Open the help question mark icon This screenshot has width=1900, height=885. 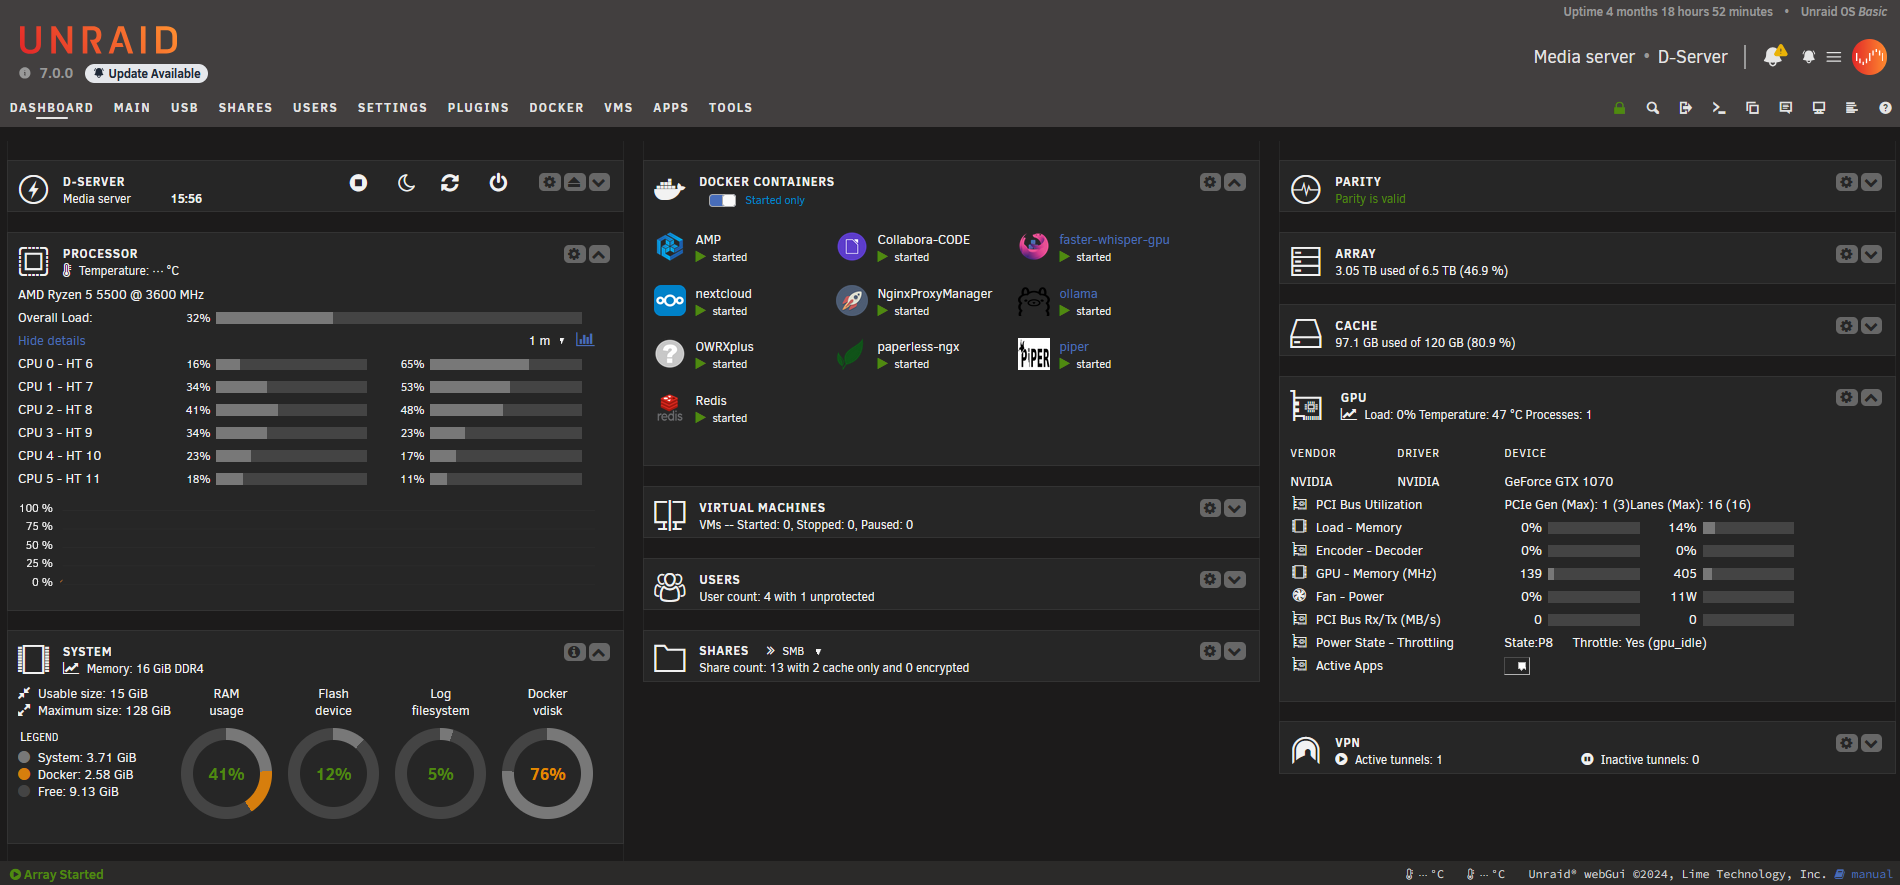point(1885,108)
